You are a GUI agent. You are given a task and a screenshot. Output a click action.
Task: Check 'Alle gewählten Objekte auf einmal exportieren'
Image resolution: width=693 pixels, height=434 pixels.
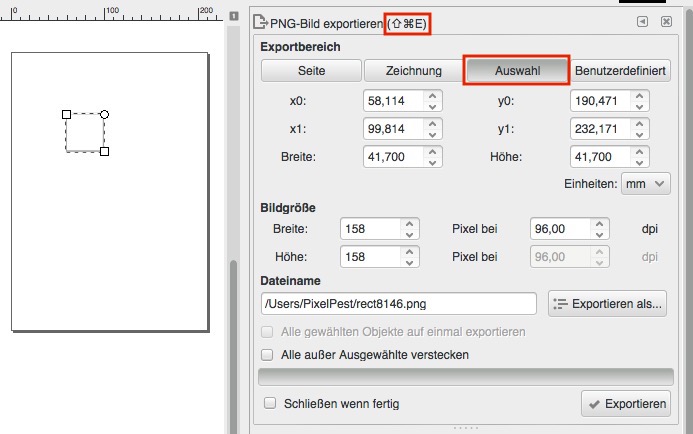267,331
